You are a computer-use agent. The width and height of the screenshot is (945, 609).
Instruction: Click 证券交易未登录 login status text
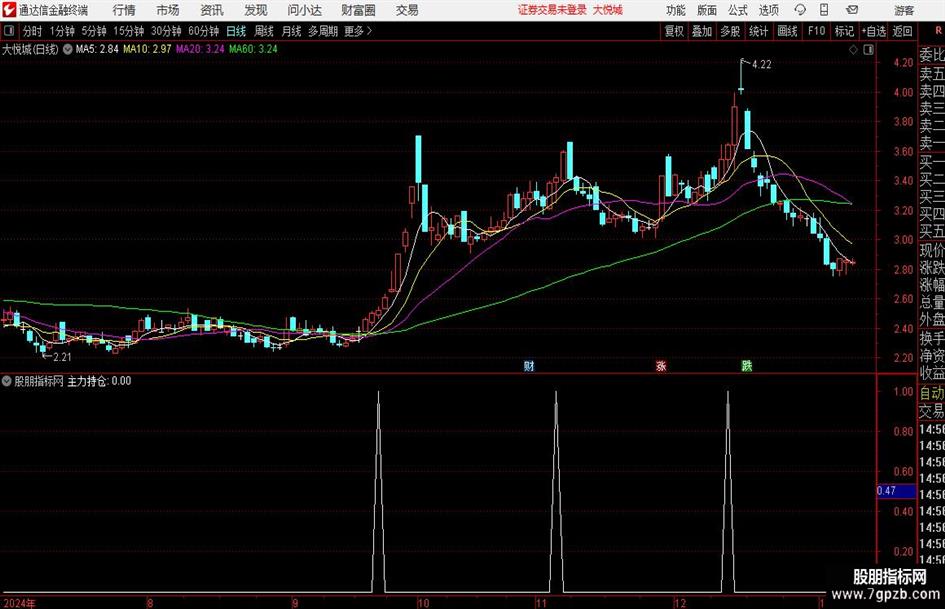point(552,10)
